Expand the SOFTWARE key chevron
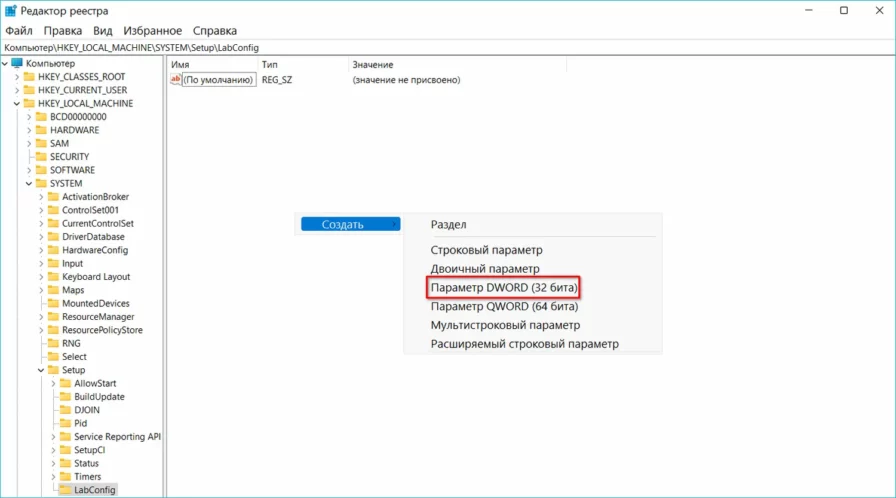This screenshot has height=498, width=896. tap(29, 170)
